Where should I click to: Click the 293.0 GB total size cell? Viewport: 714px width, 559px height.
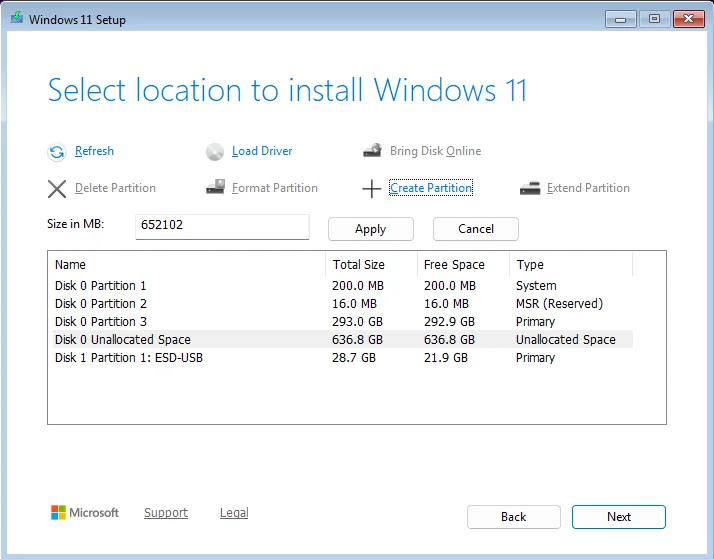(357, 321)
